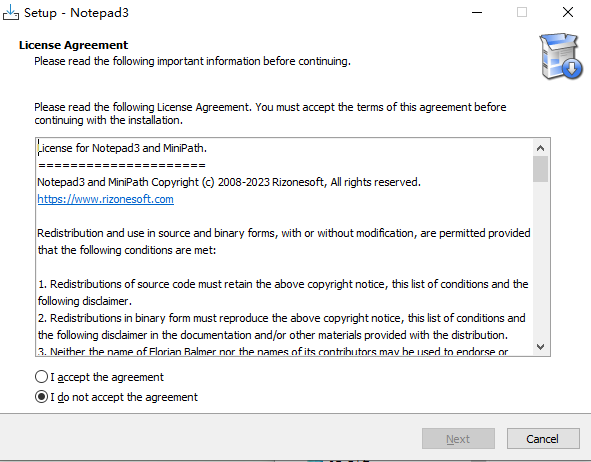
Task: Select "I accept the agreement" radio button
Action: tap(41, 377)
